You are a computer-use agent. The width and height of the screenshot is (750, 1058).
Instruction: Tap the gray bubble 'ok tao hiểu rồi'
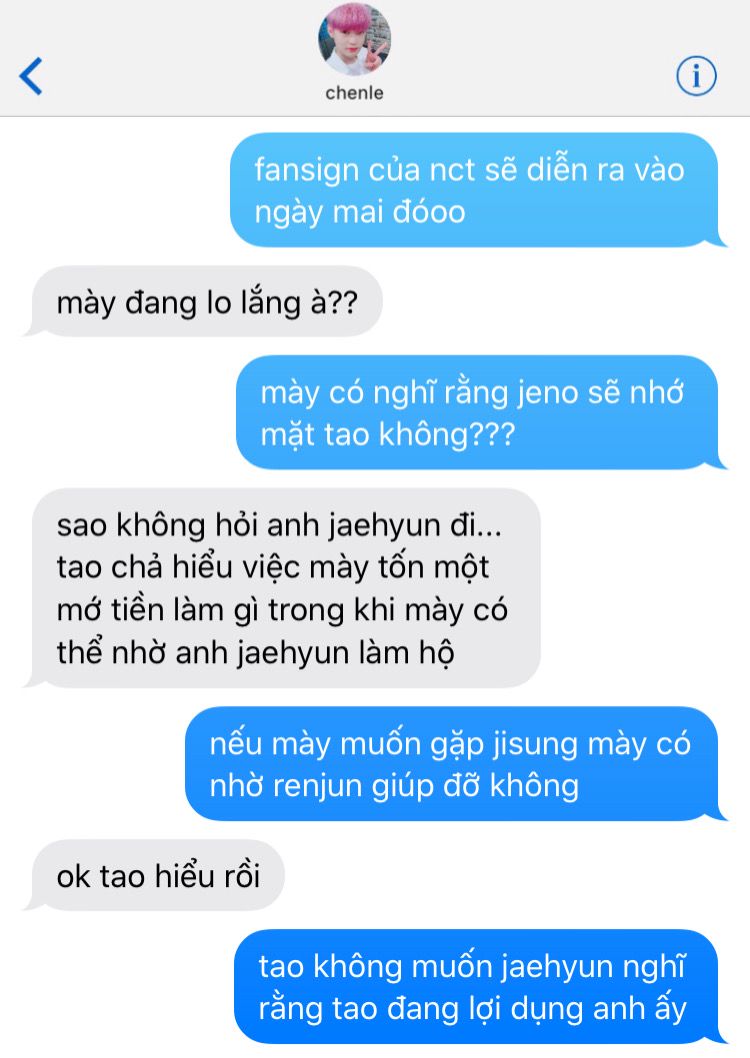pos(154,876)
